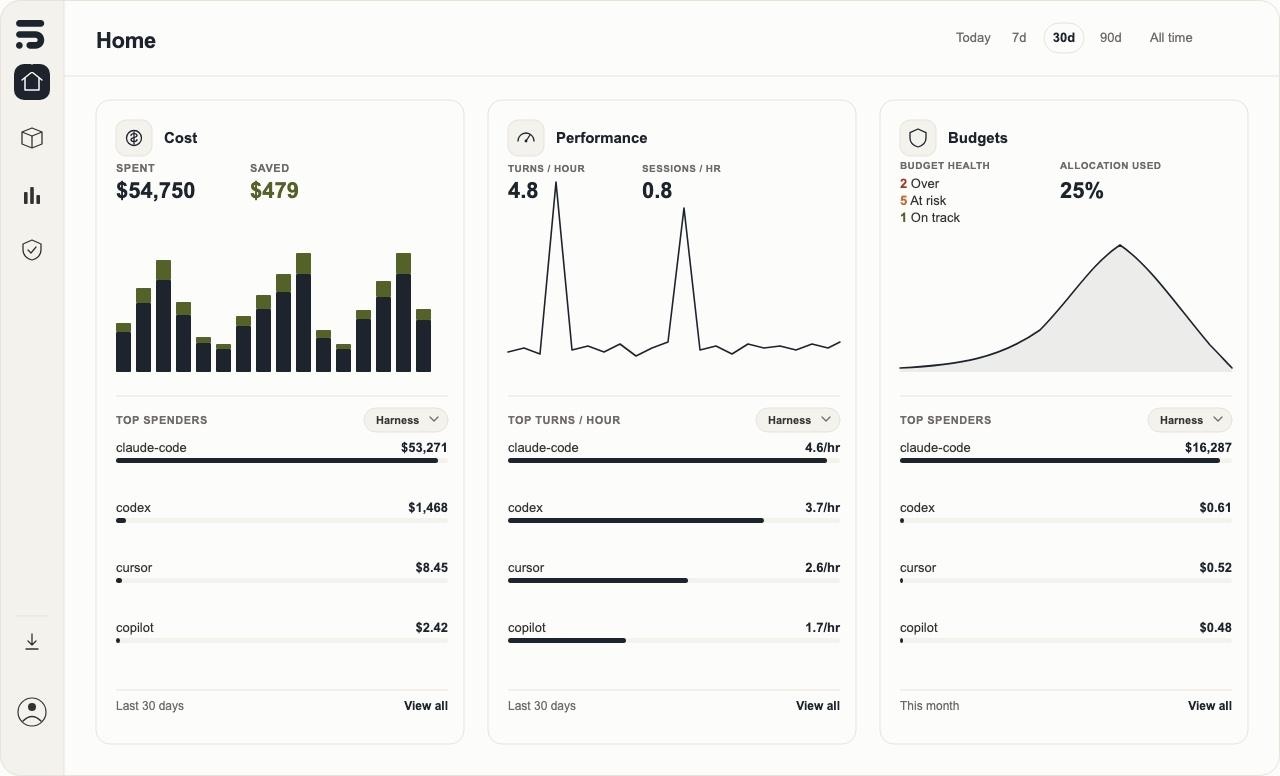The width and height of the screenshot is (1280, 776).
Task: Click copilot row in Performance card
Action: point(674,633)
